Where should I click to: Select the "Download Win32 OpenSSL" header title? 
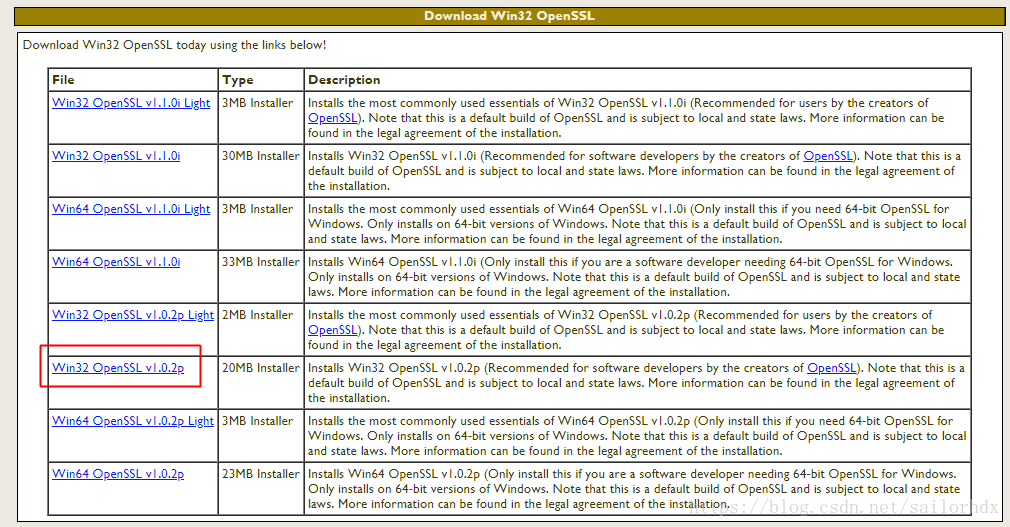pos(509,16)
